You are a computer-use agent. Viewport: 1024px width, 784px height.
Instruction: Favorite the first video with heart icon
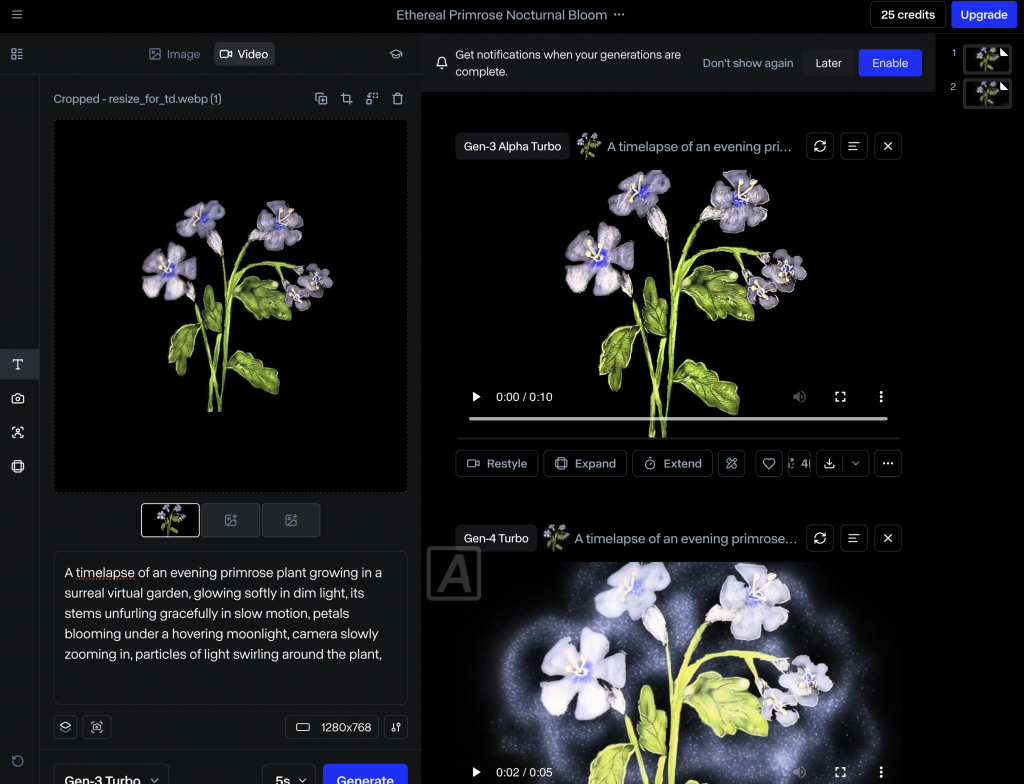click(x=769, y=463)
